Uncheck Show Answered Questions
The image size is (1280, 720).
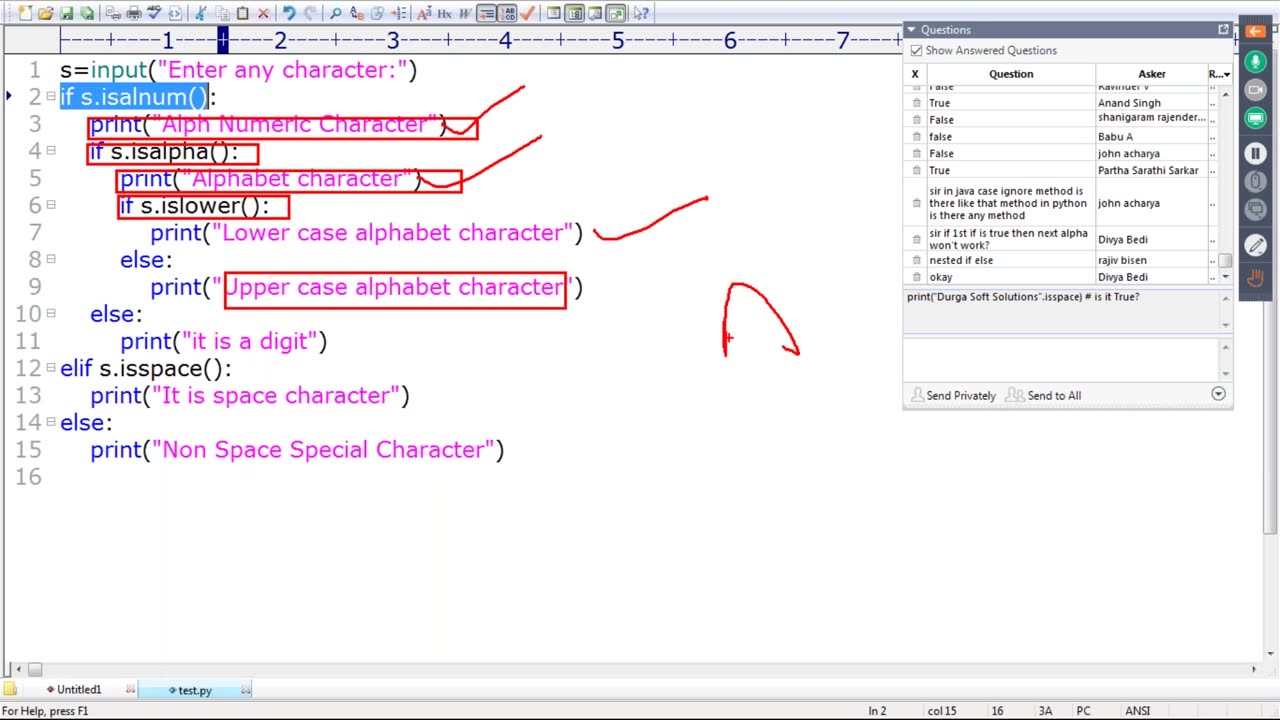pos(916,50)
